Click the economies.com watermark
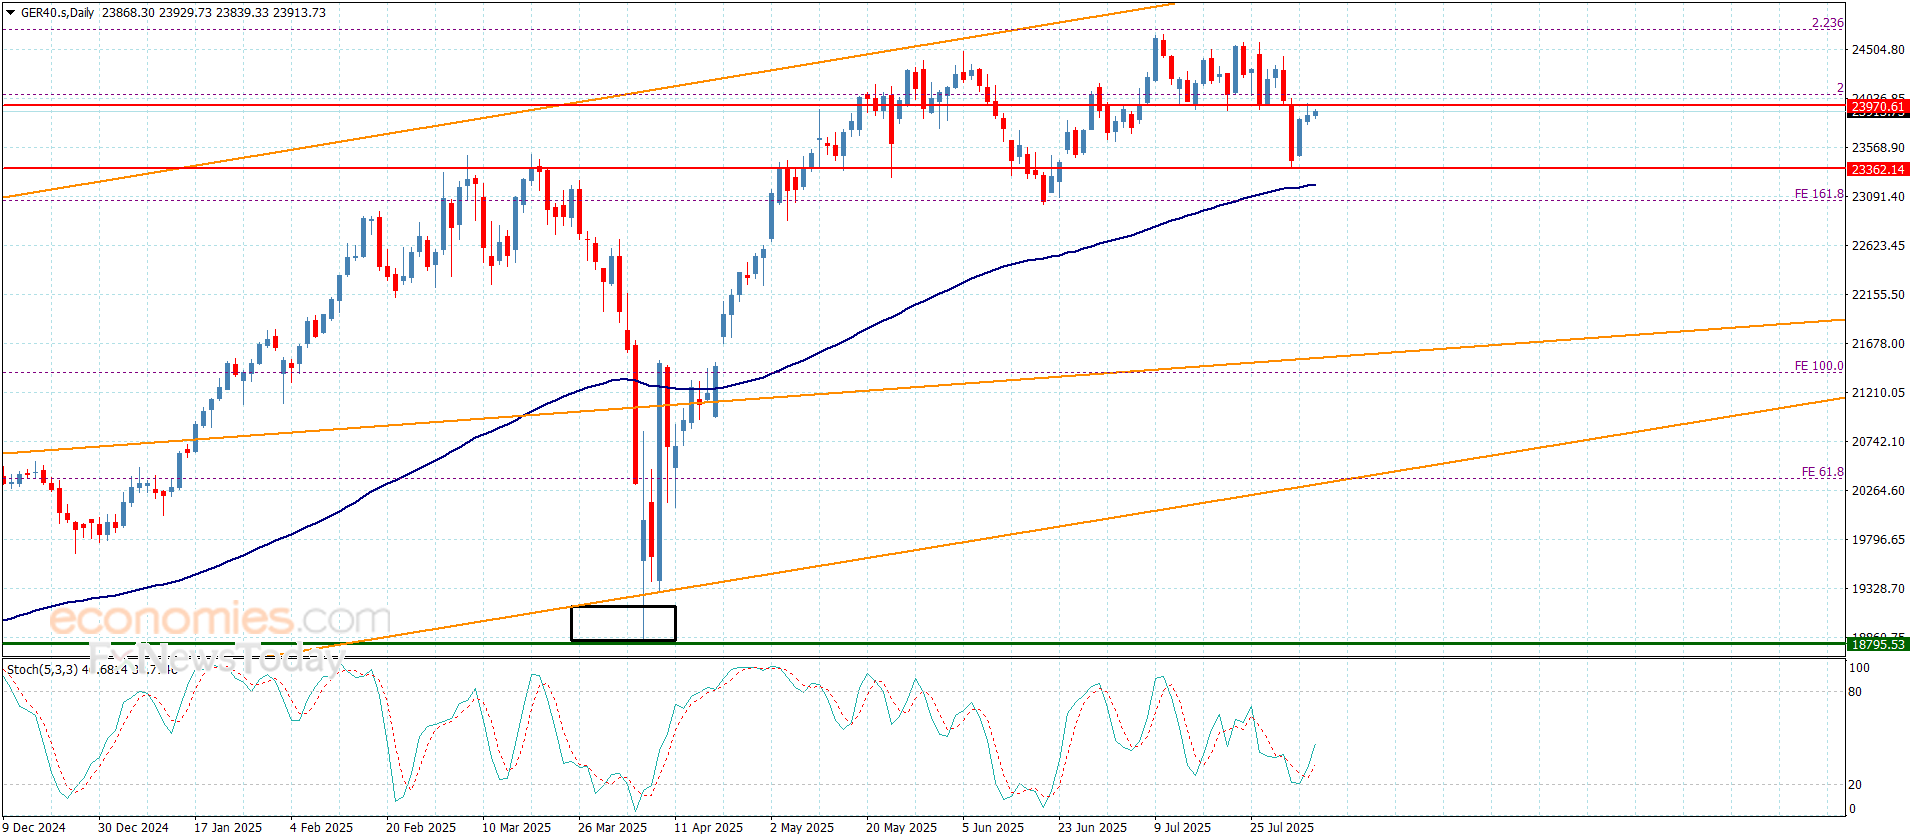The image size is (1916, 840). 220,619
